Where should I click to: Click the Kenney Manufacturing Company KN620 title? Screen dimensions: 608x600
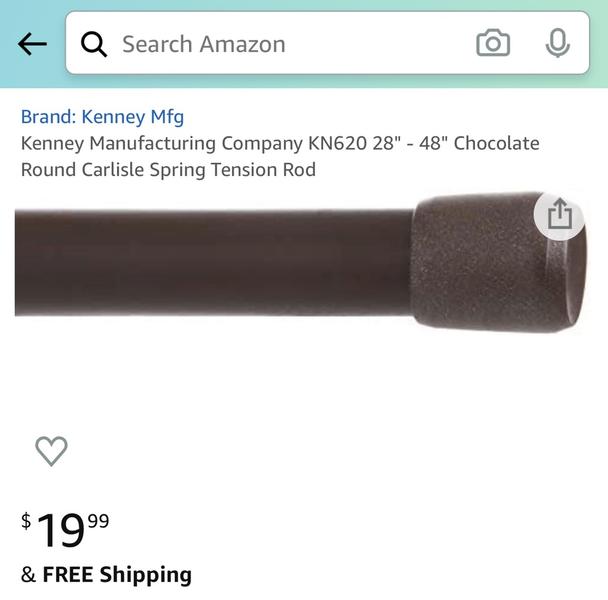click(x=280, y=143)
